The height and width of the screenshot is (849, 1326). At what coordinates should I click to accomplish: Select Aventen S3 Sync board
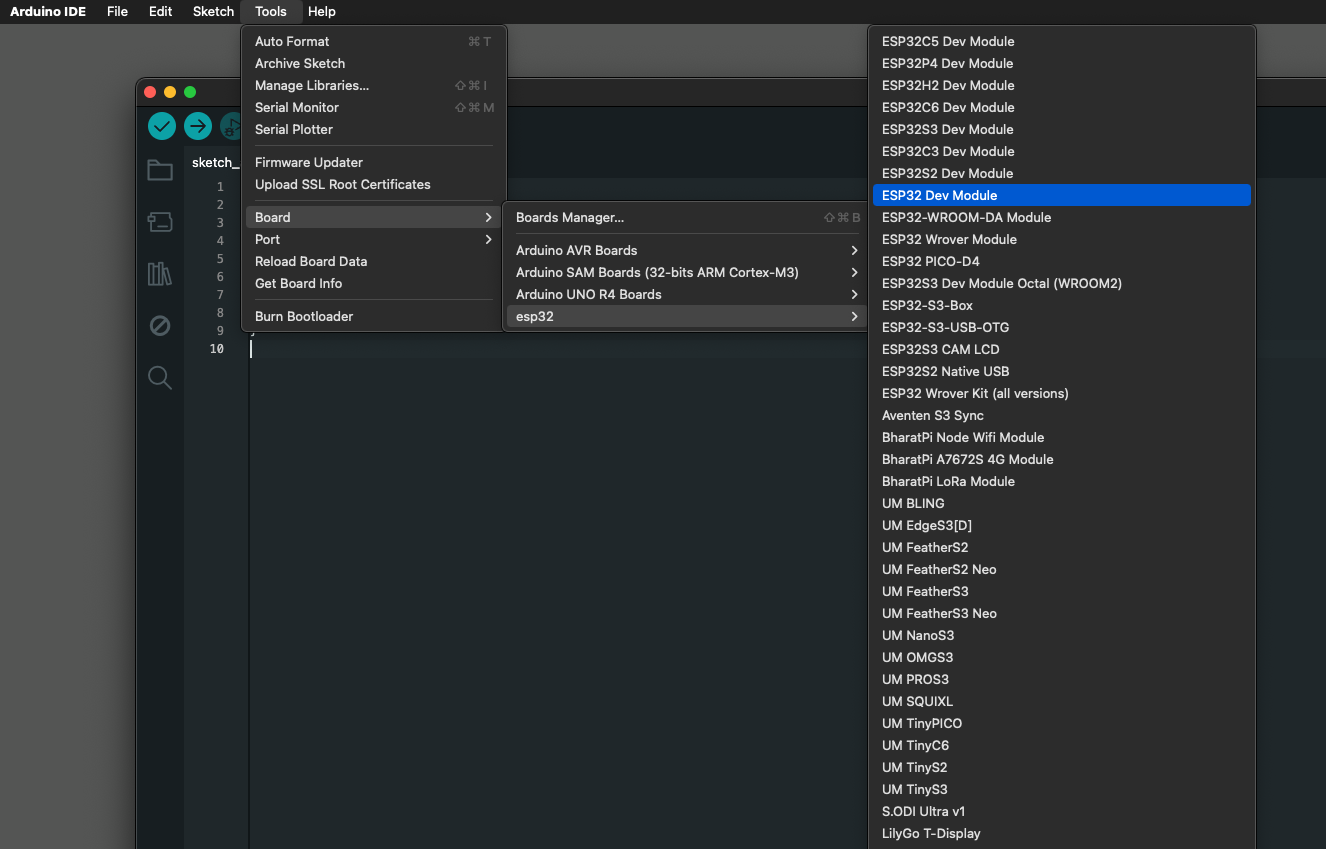[1062, 415]
